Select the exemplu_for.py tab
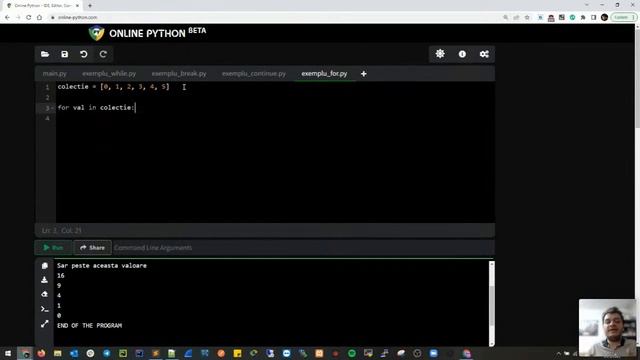640x360 pixels. coord(324,74)
